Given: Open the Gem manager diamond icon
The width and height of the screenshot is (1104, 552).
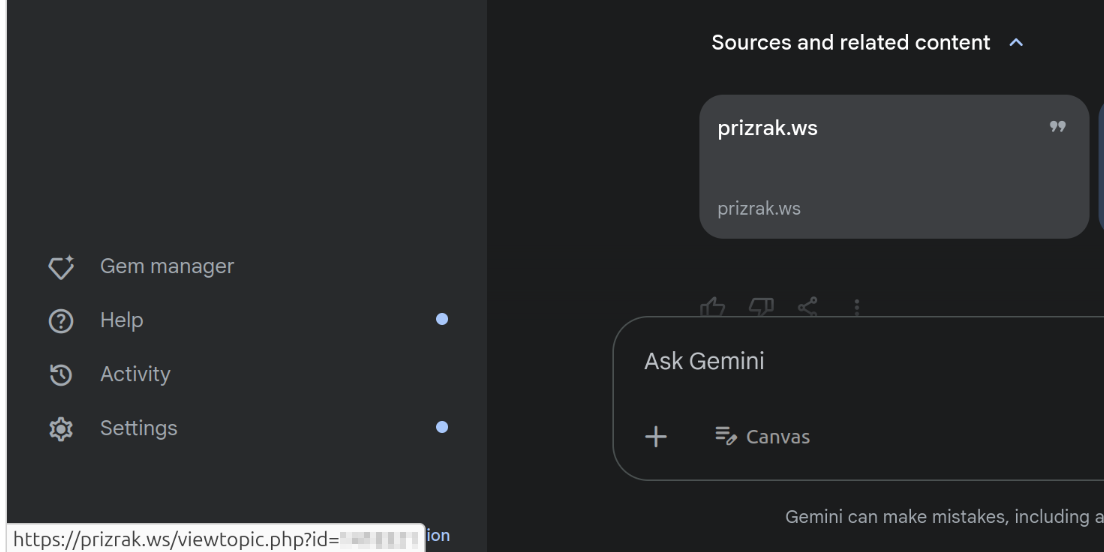Looking at the screenshot, I should click(x=61, y=267).
